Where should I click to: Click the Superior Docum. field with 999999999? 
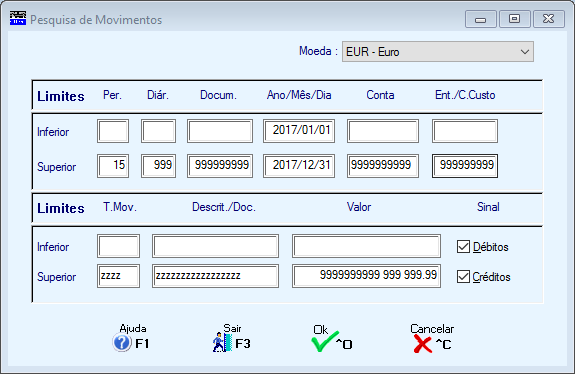tap(220, 166)
